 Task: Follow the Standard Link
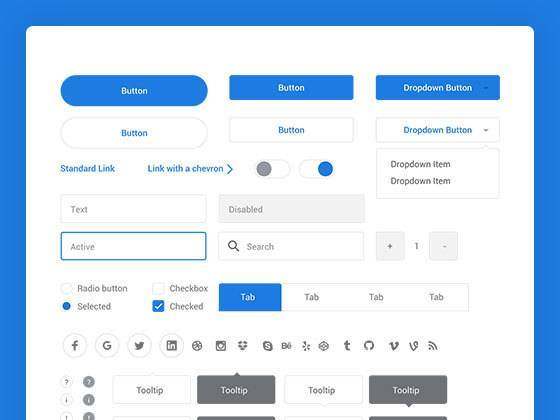coord(88,169)
